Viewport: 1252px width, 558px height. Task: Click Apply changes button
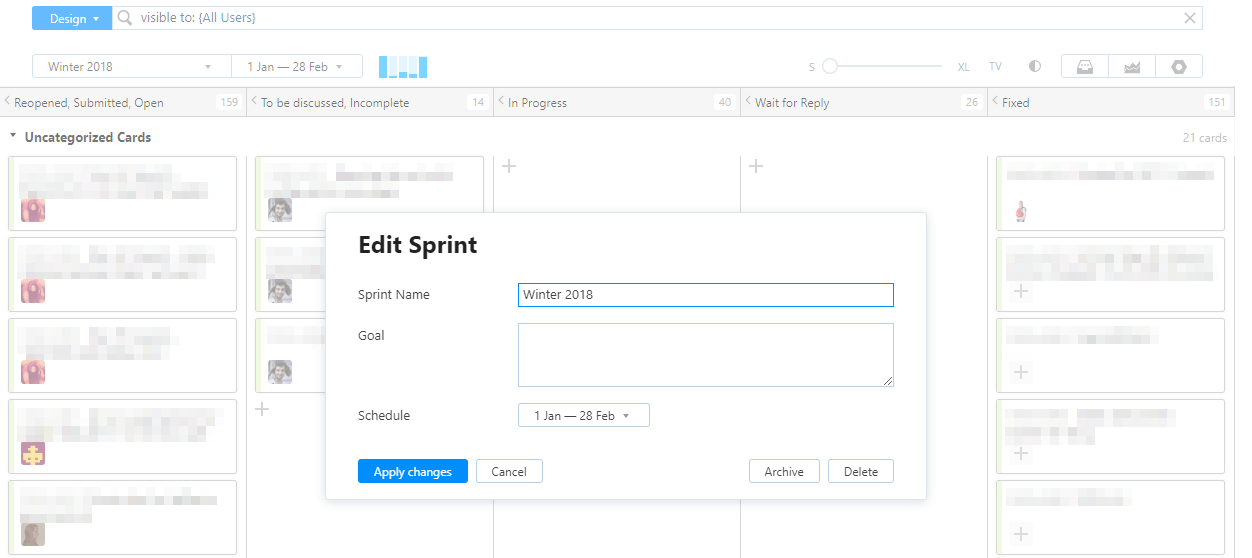412,472
